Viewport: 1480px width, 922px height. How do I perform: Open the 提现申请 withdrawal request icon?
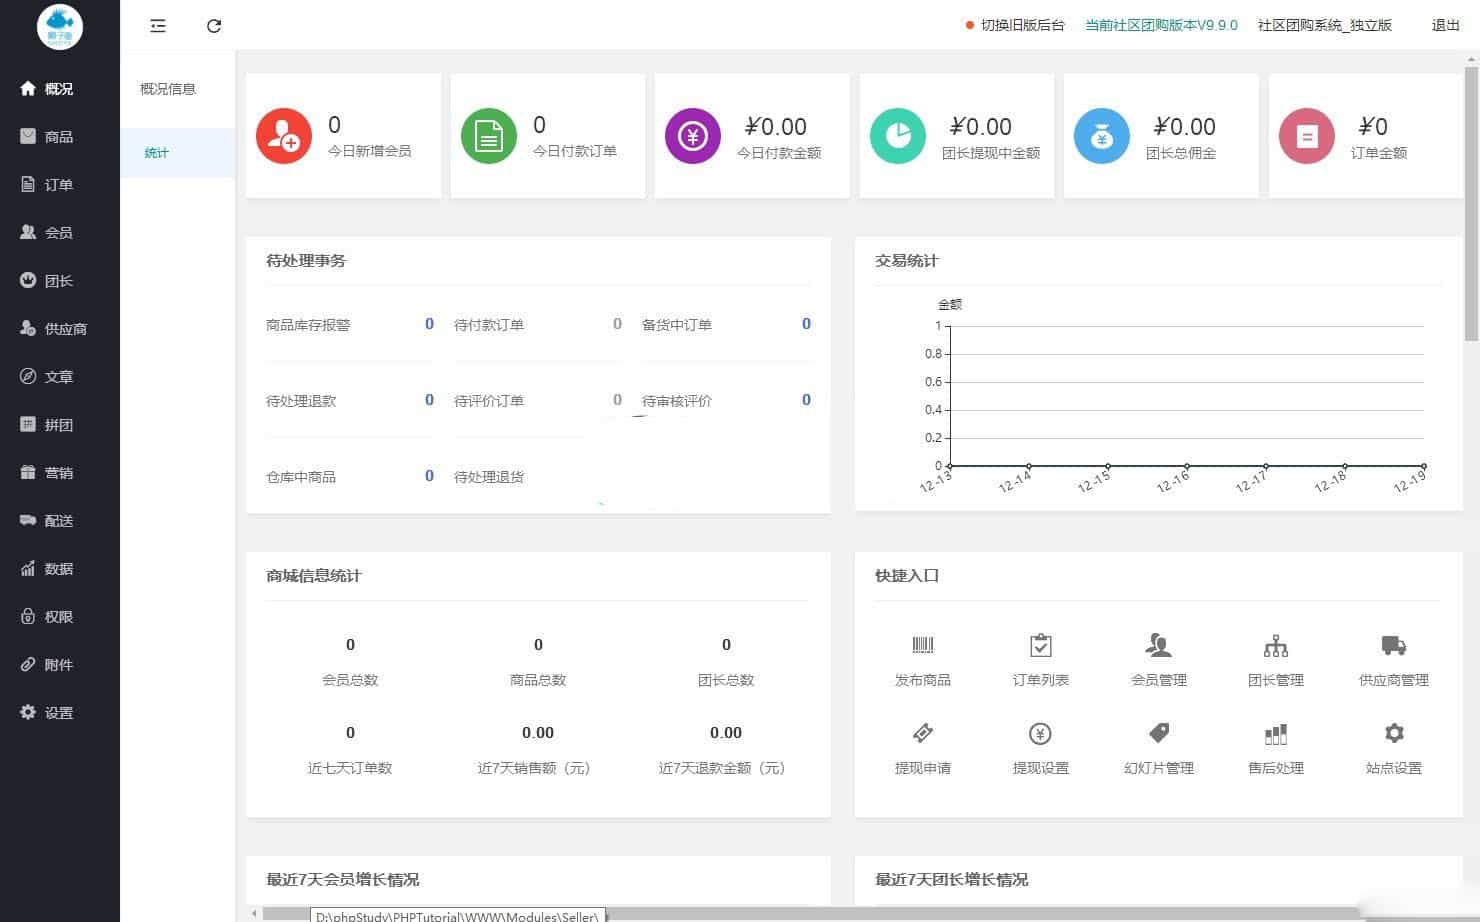922,733
